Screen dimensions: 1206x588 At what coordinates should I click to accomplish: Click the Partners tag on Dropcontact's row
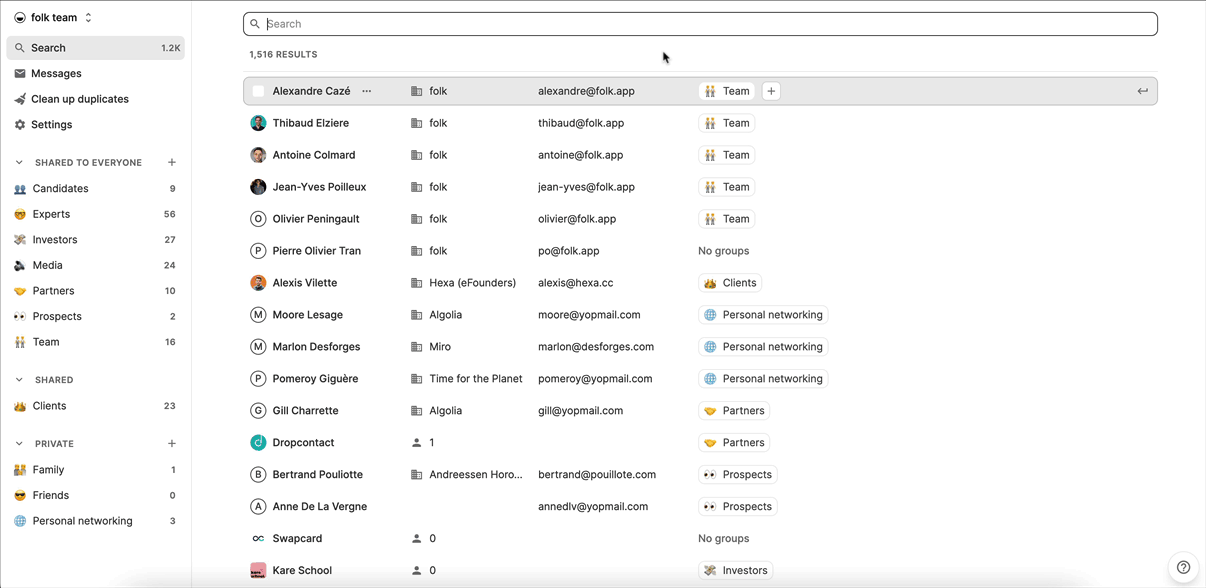point(733,443)
